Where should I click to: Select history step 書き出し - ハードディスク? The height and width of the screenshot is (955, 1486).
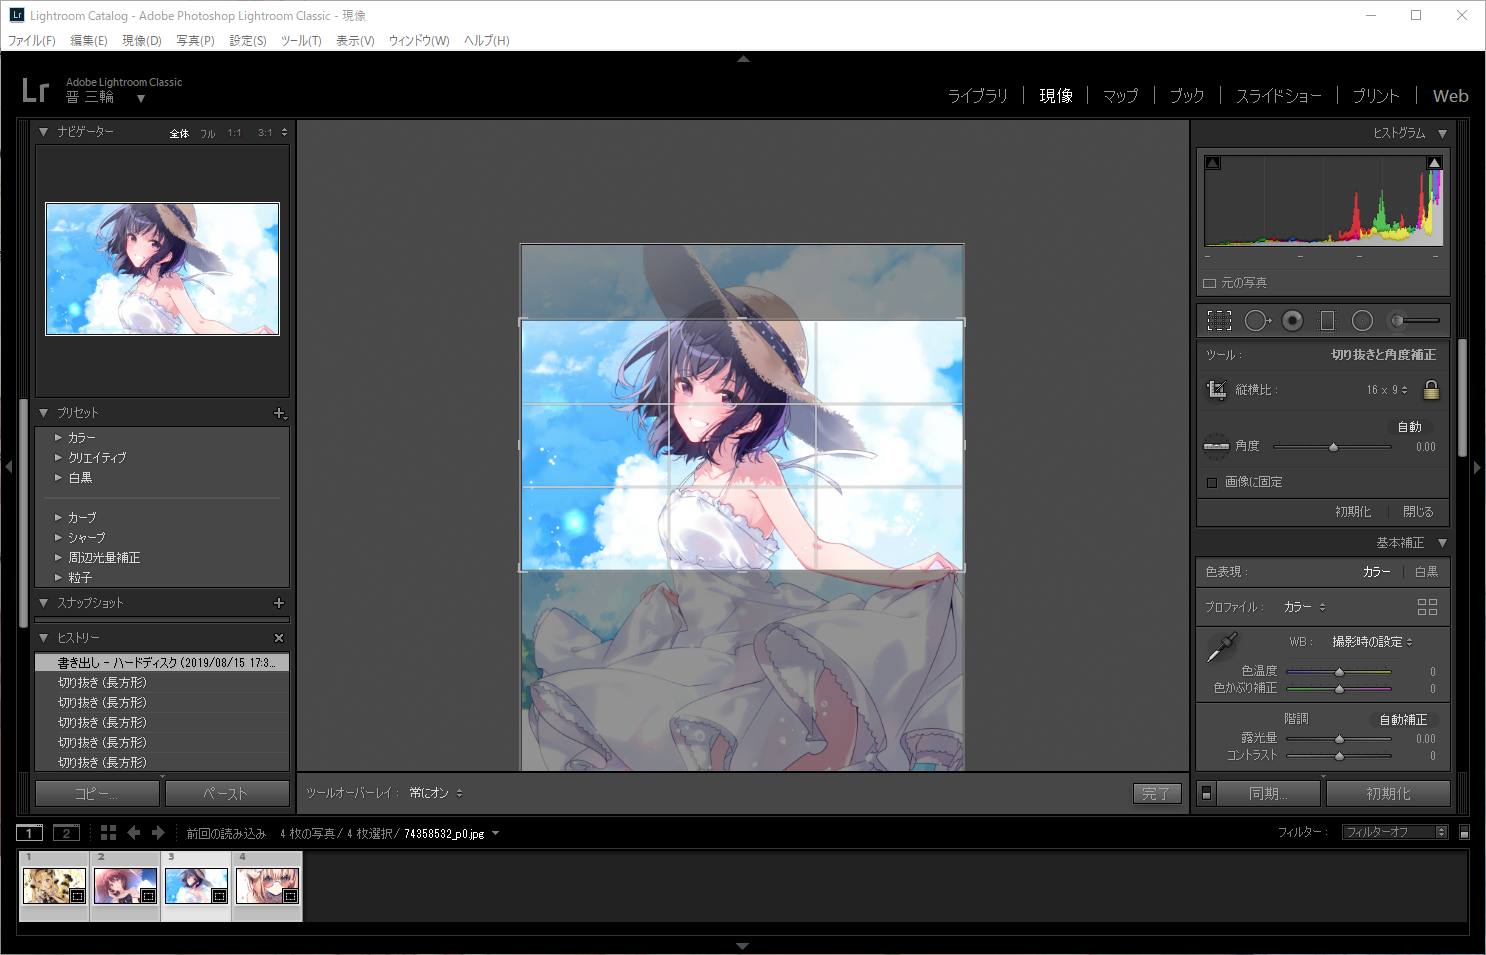tap(162, 662)
